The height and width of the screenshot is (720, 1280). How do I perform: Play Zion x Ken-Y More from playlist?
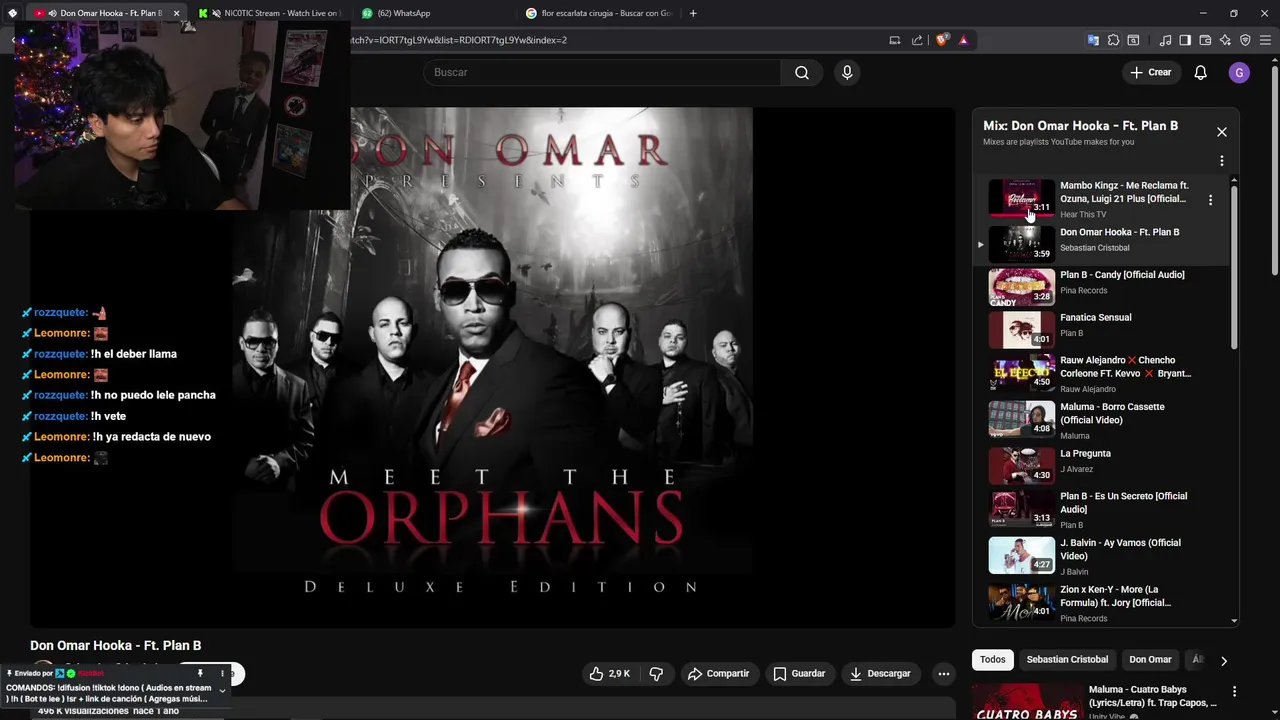[1100, 603]
